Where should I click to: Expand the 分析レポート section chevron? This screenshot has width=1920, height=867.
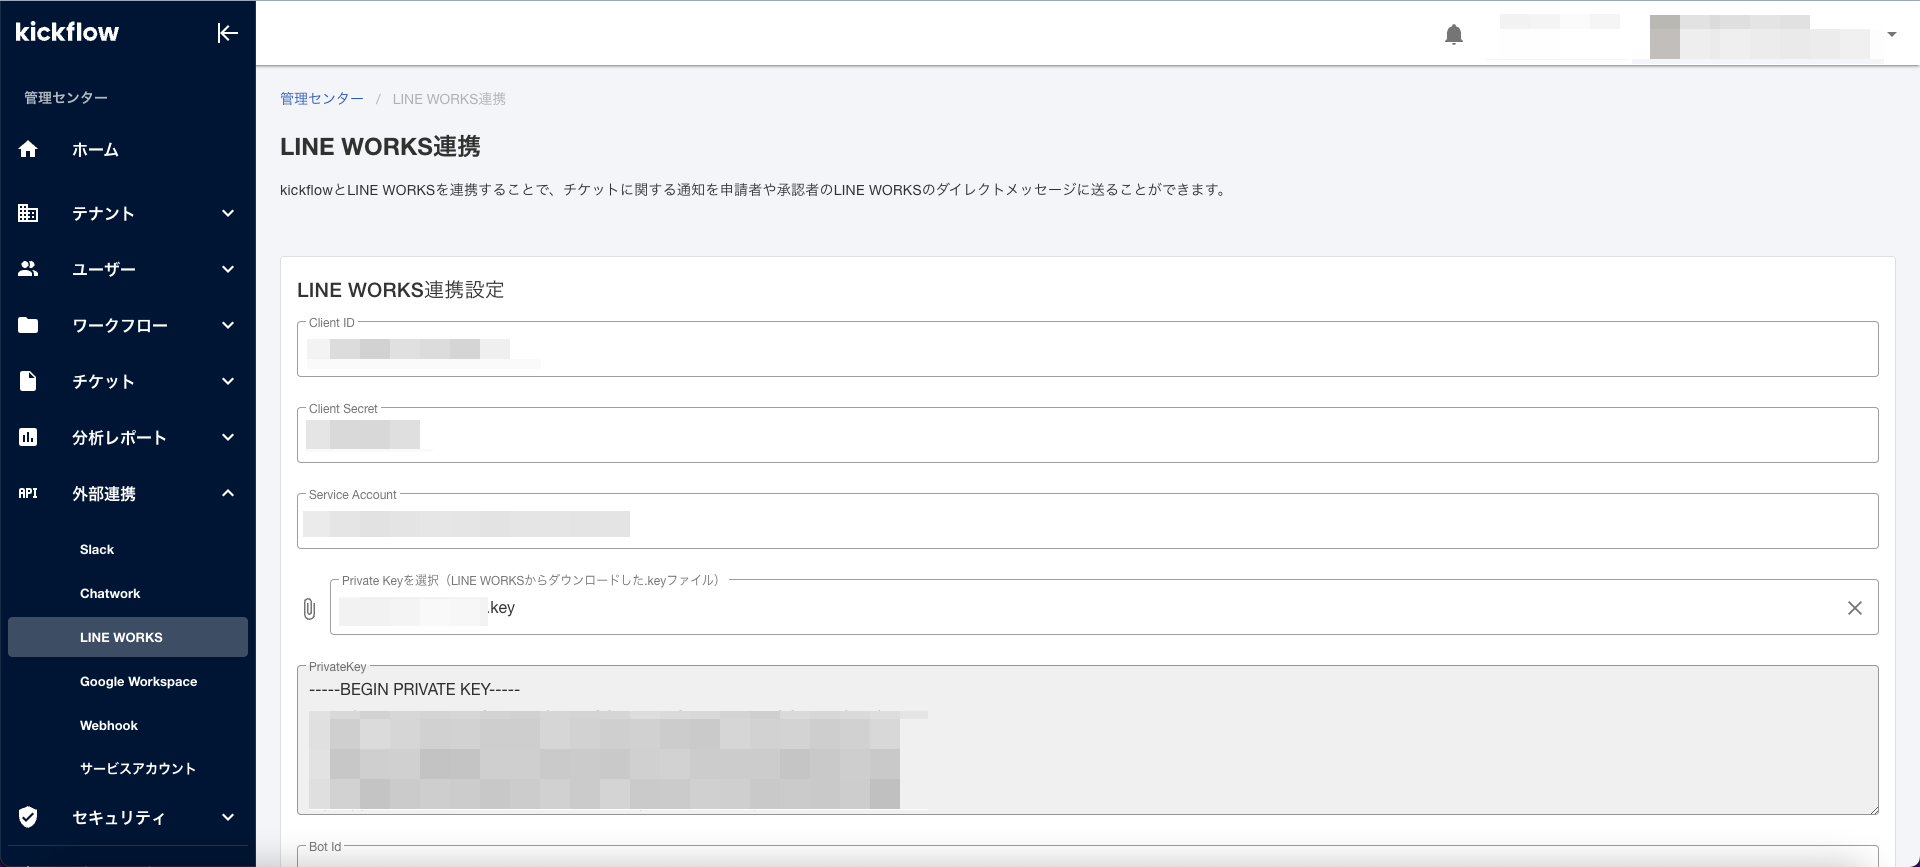tap(228, 437)
